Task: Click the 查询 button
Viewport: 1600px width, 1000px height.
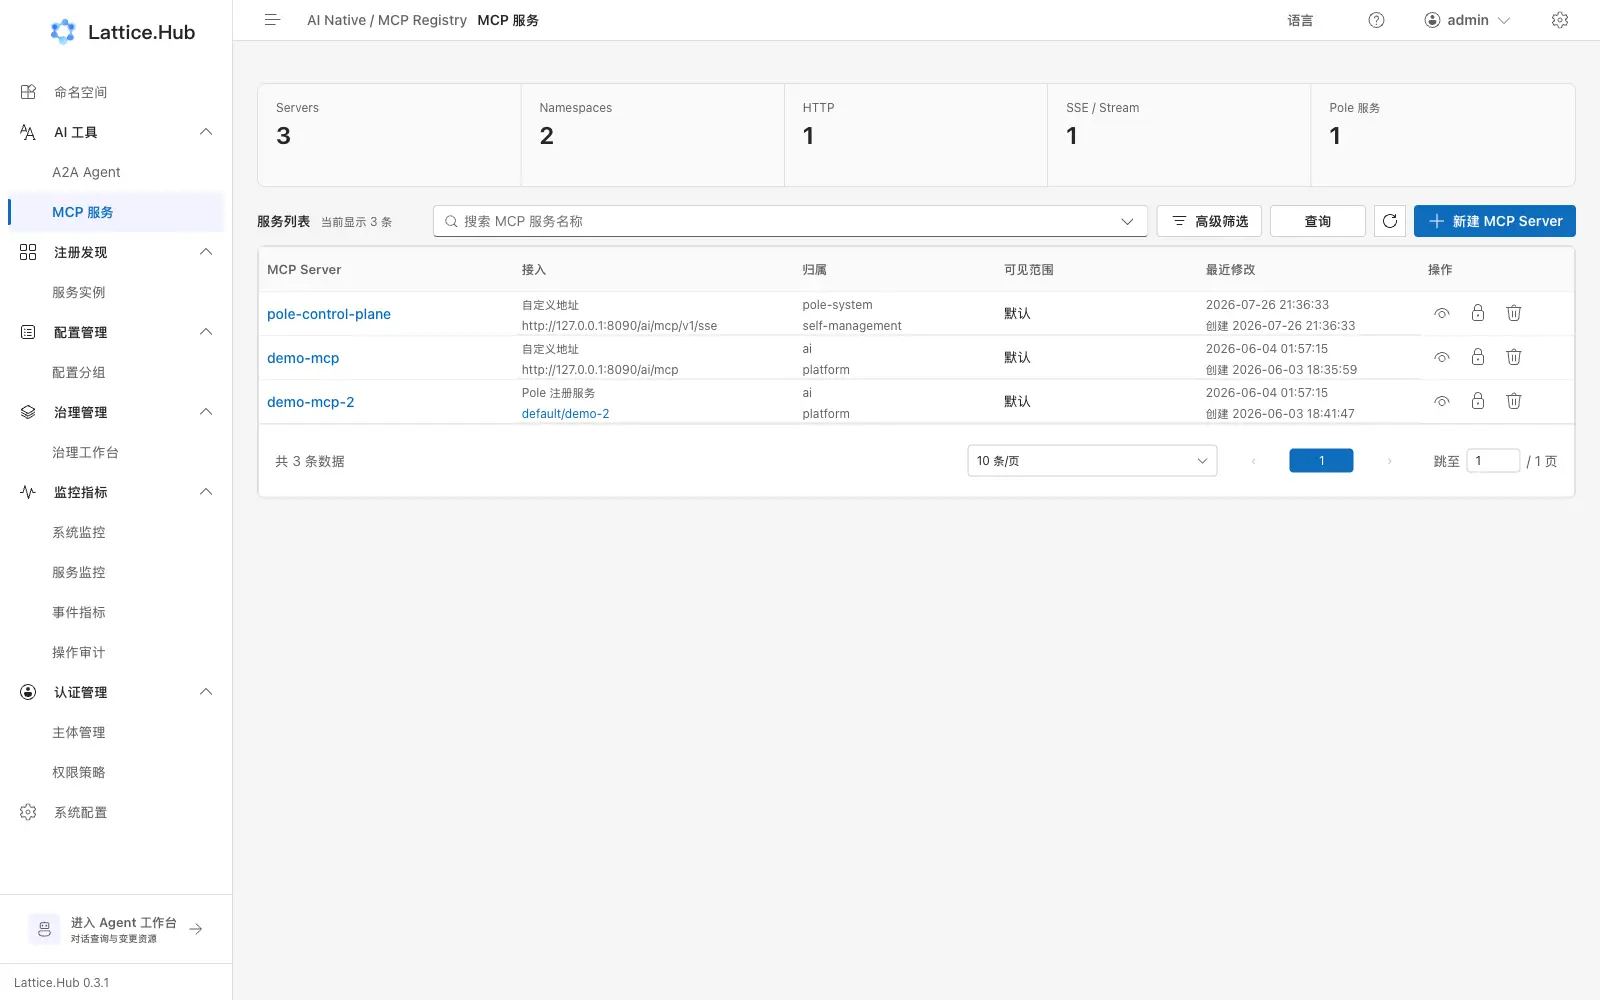Action: click(1317, 221)
